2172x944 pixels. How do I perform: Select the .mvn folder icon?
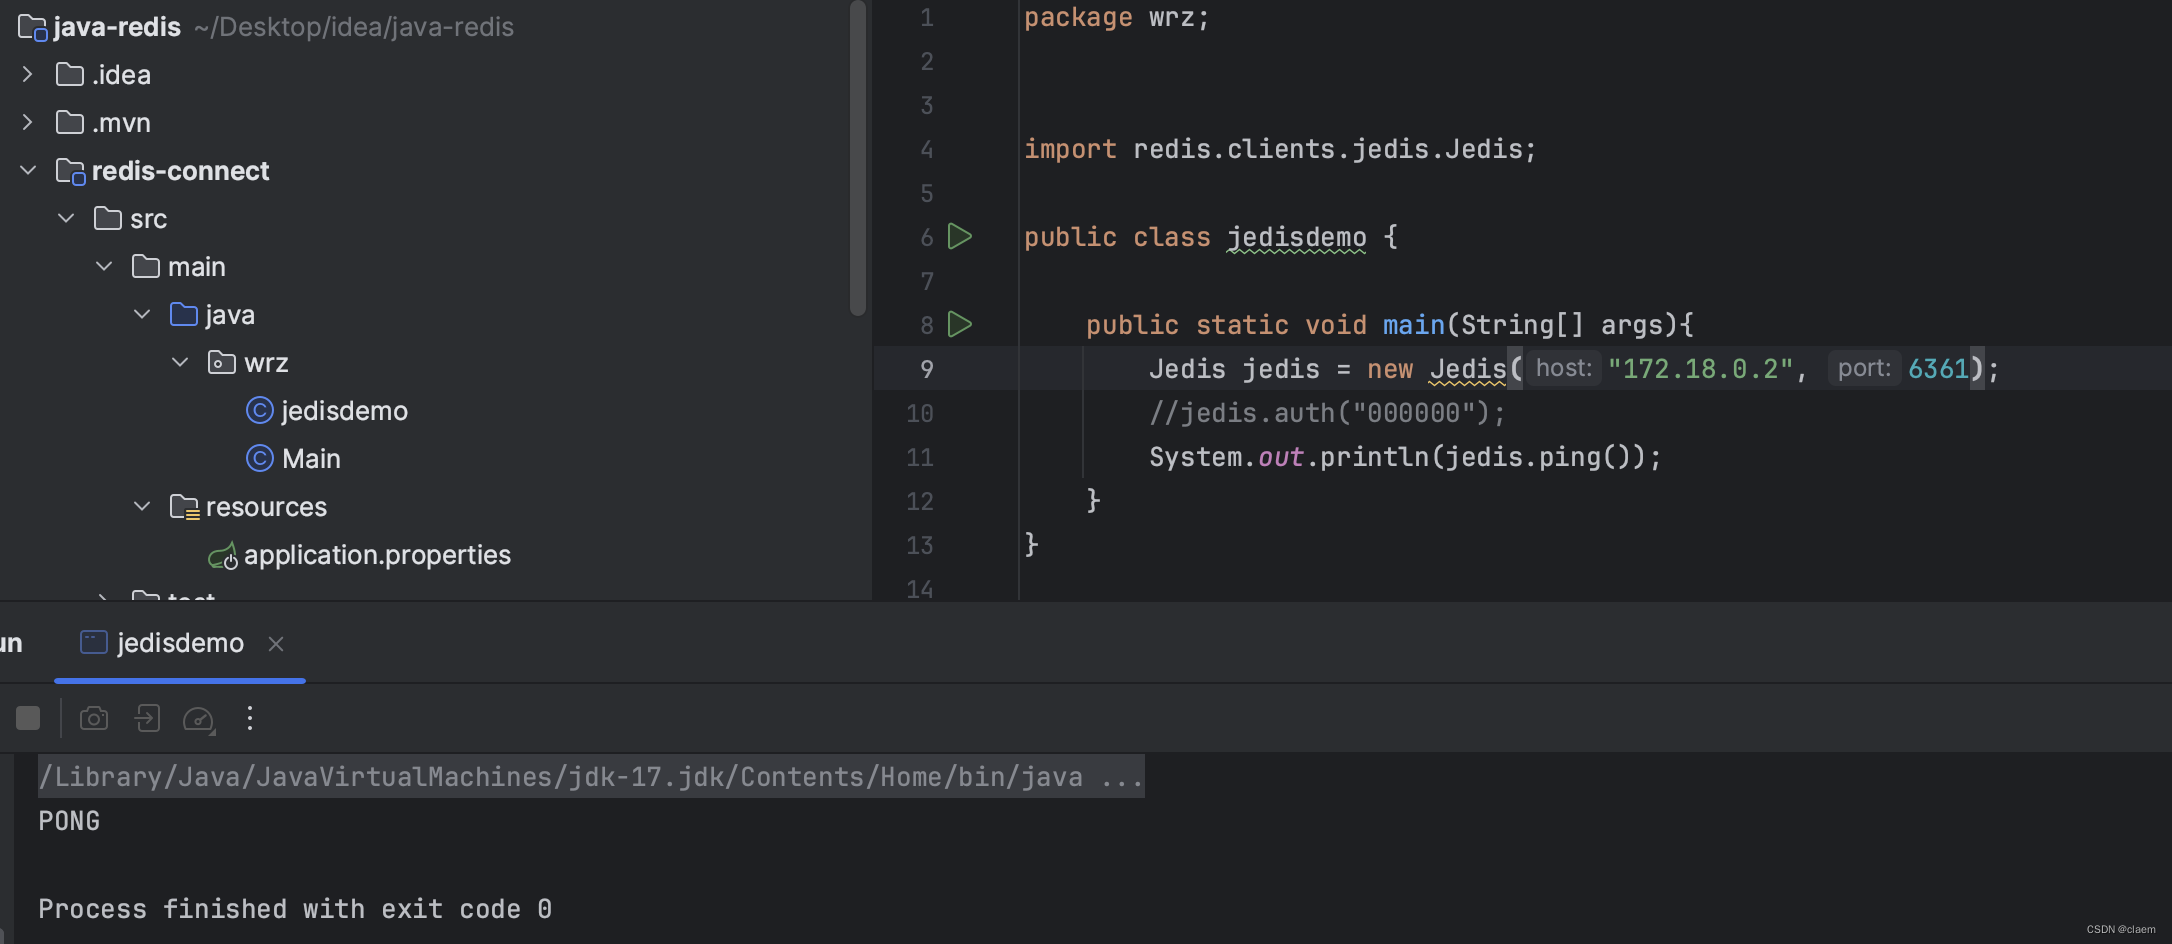(70, 123)
